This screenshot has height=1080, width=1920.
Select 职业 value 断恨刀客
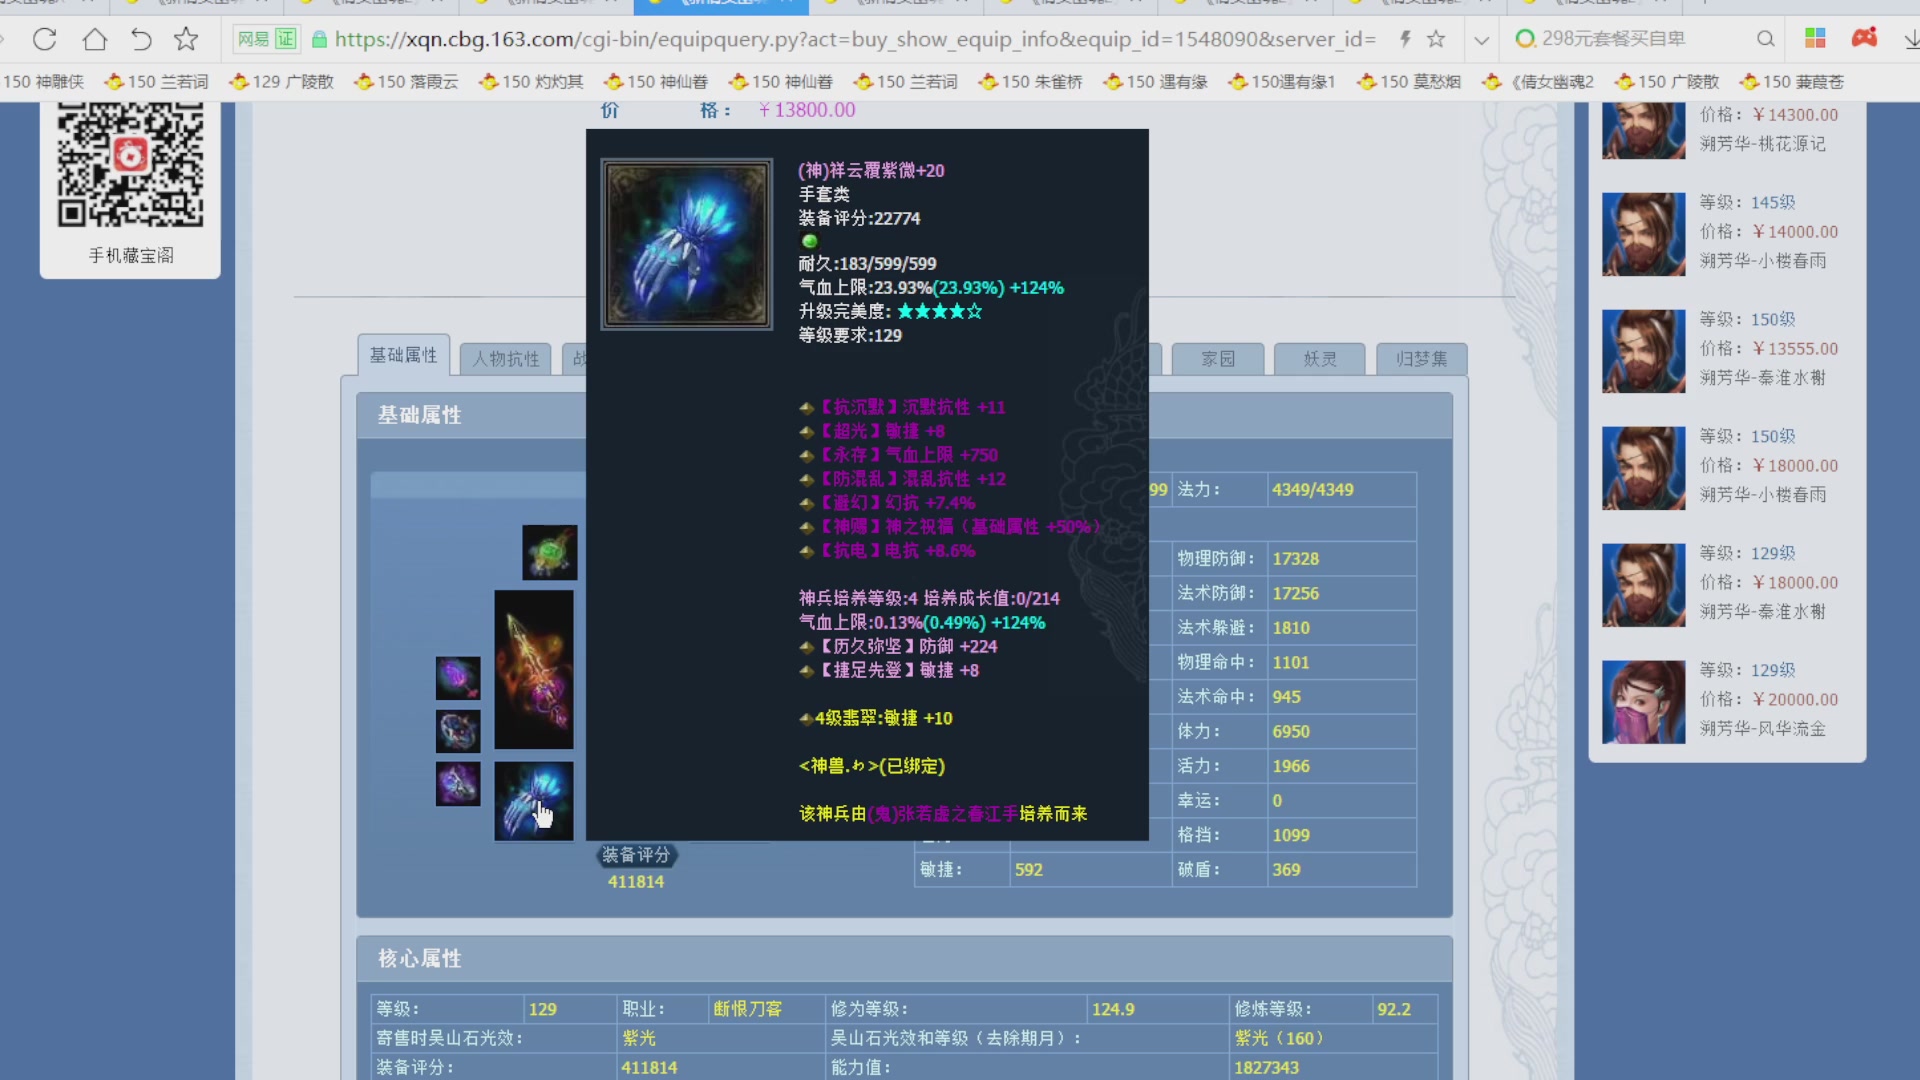[x=747, y=1010]
